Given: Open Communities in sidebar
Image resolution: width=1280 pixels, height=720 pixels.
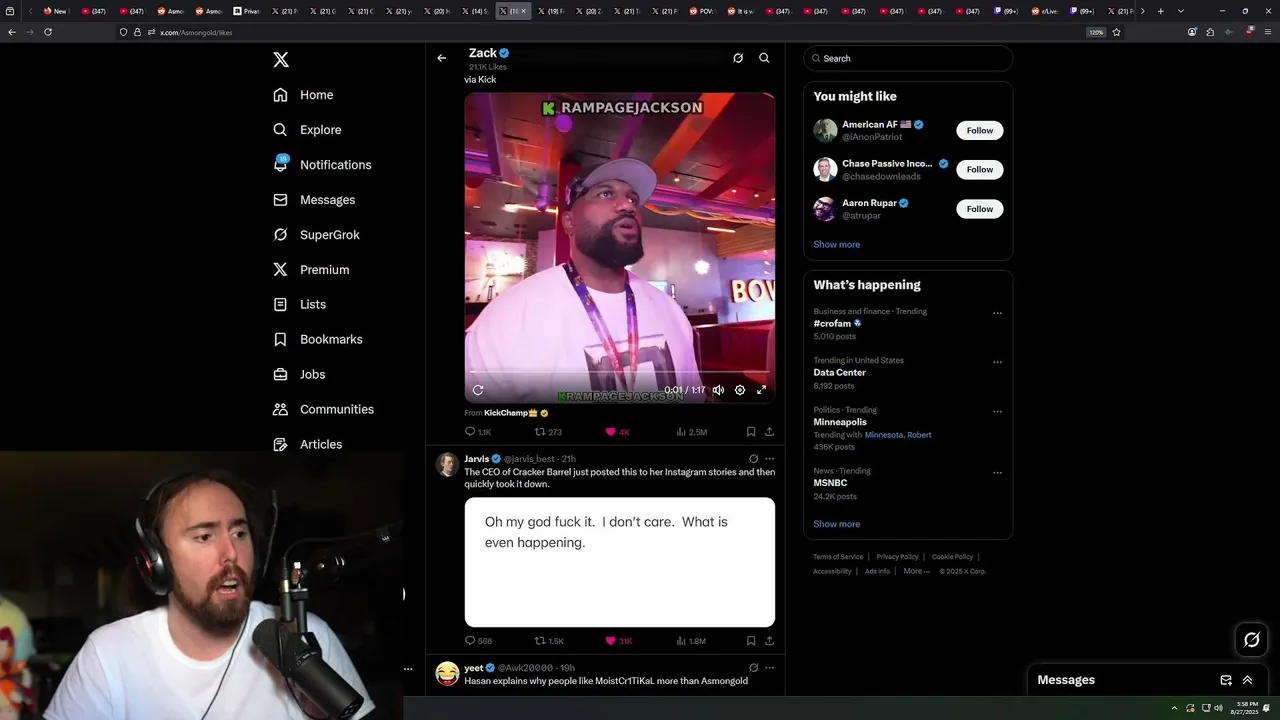Looking at the screenshot, I should [323, 409].
